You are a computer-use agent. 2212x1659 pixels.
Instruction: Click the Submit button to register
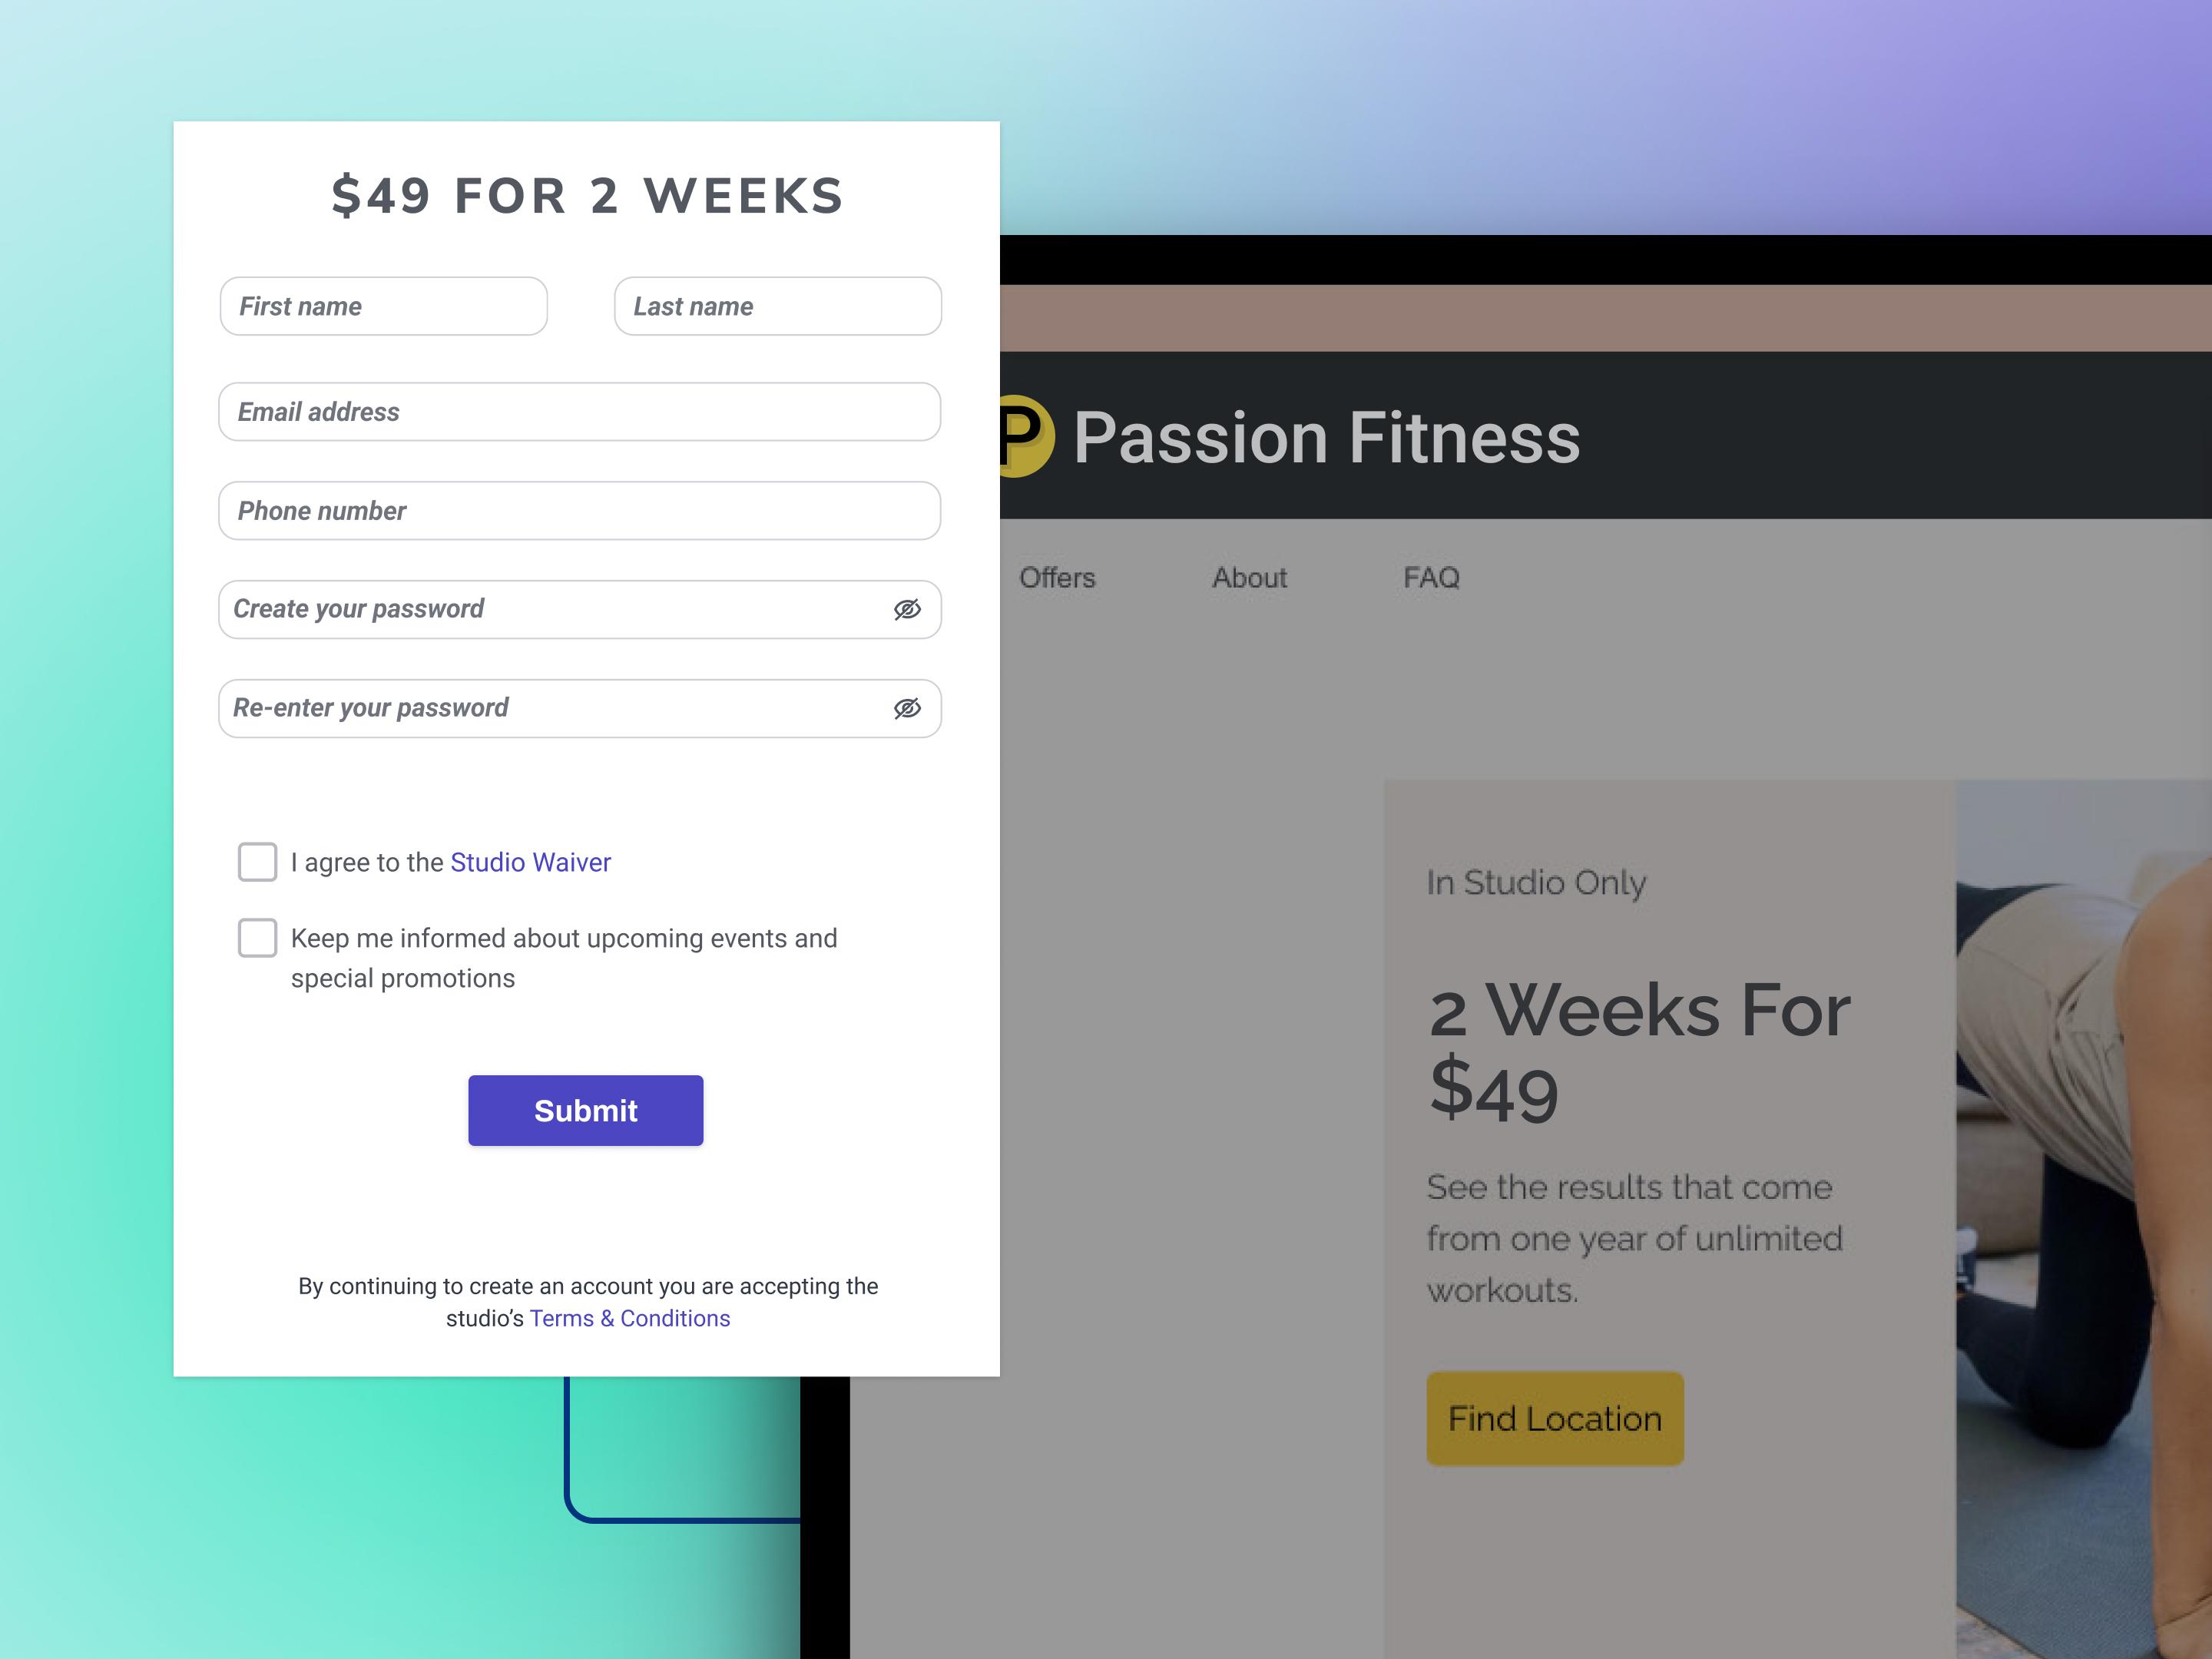tap(585, 1110)
